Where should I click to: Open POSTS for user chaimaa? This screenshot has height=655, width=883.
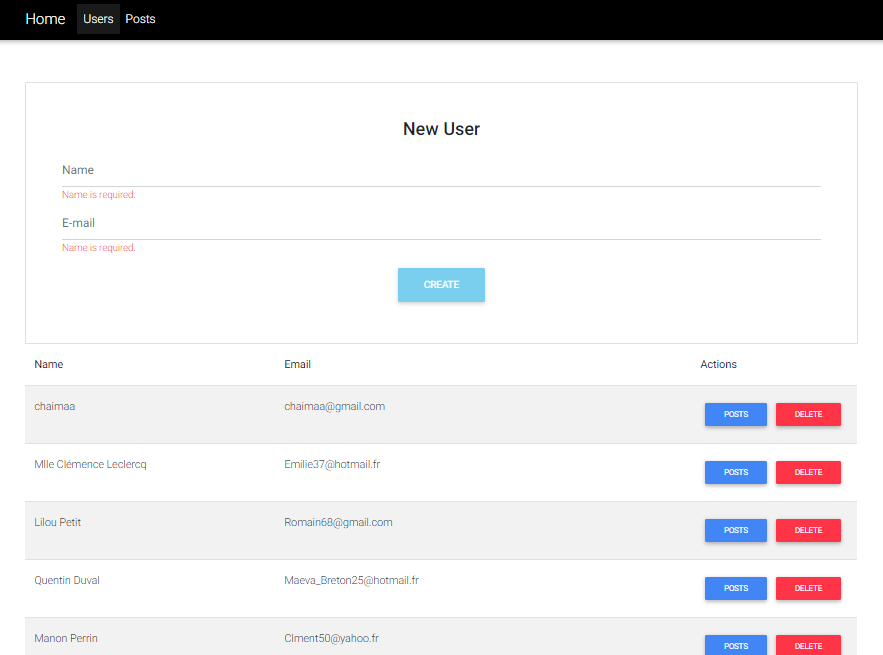(x=735, y=414)
